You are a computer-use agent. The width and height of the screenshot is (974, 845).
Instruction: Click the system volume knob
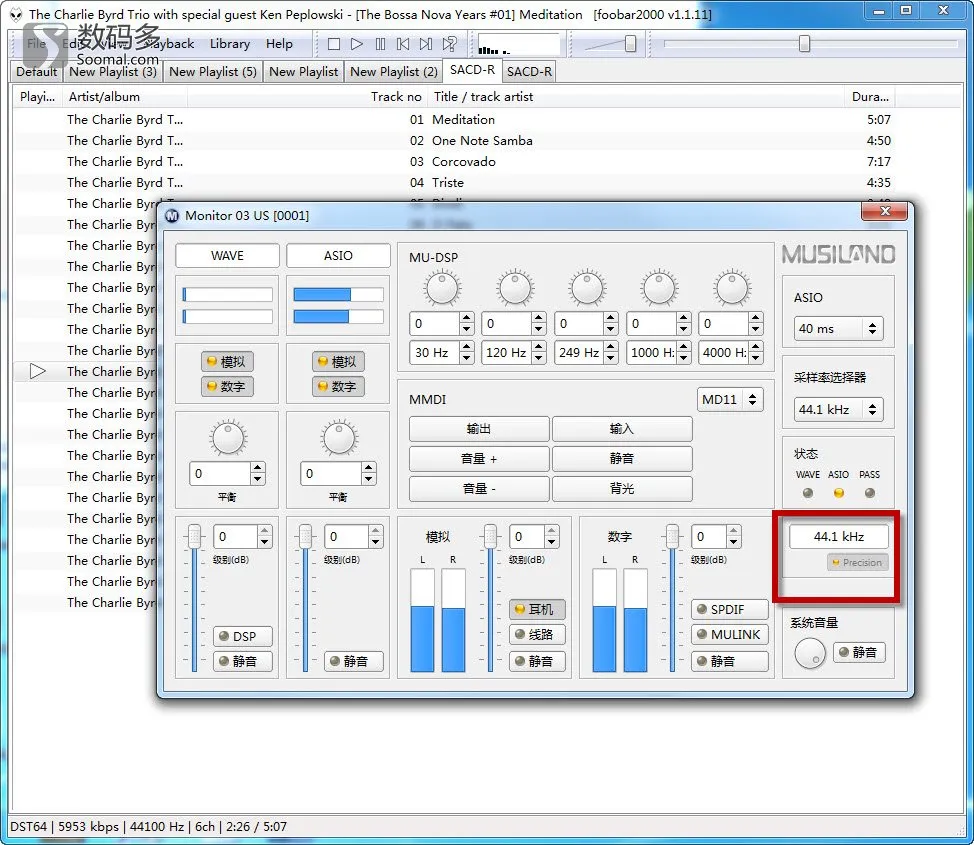[810, 653]
